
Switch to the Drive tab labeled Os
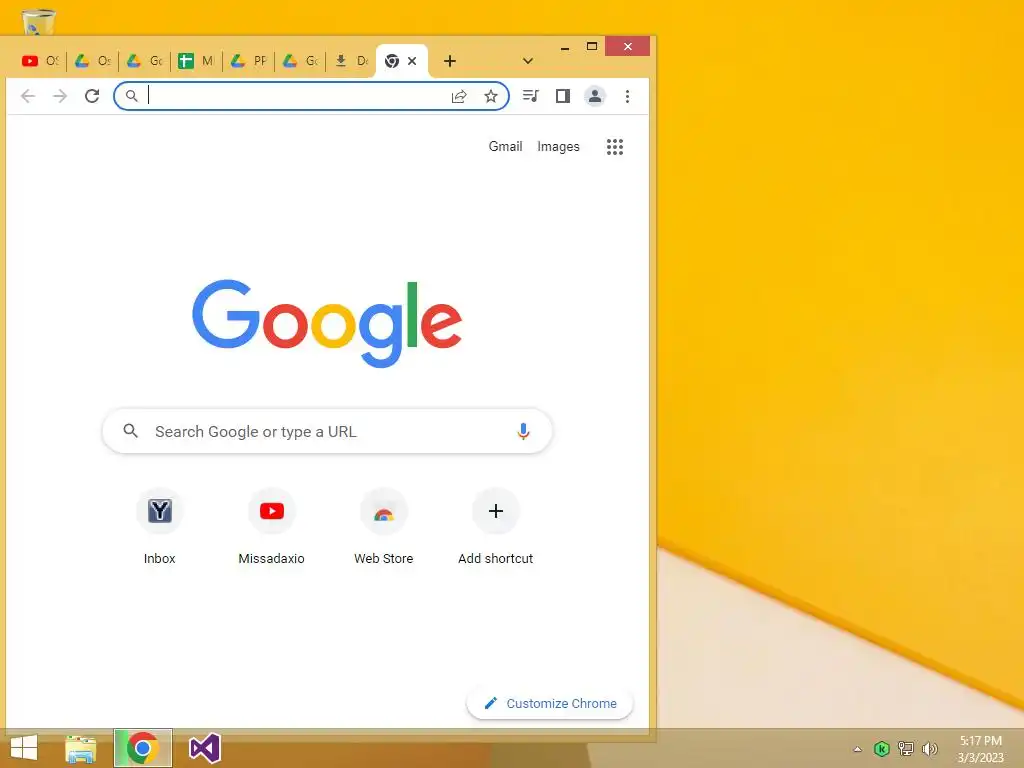click(x=92, y=61)
